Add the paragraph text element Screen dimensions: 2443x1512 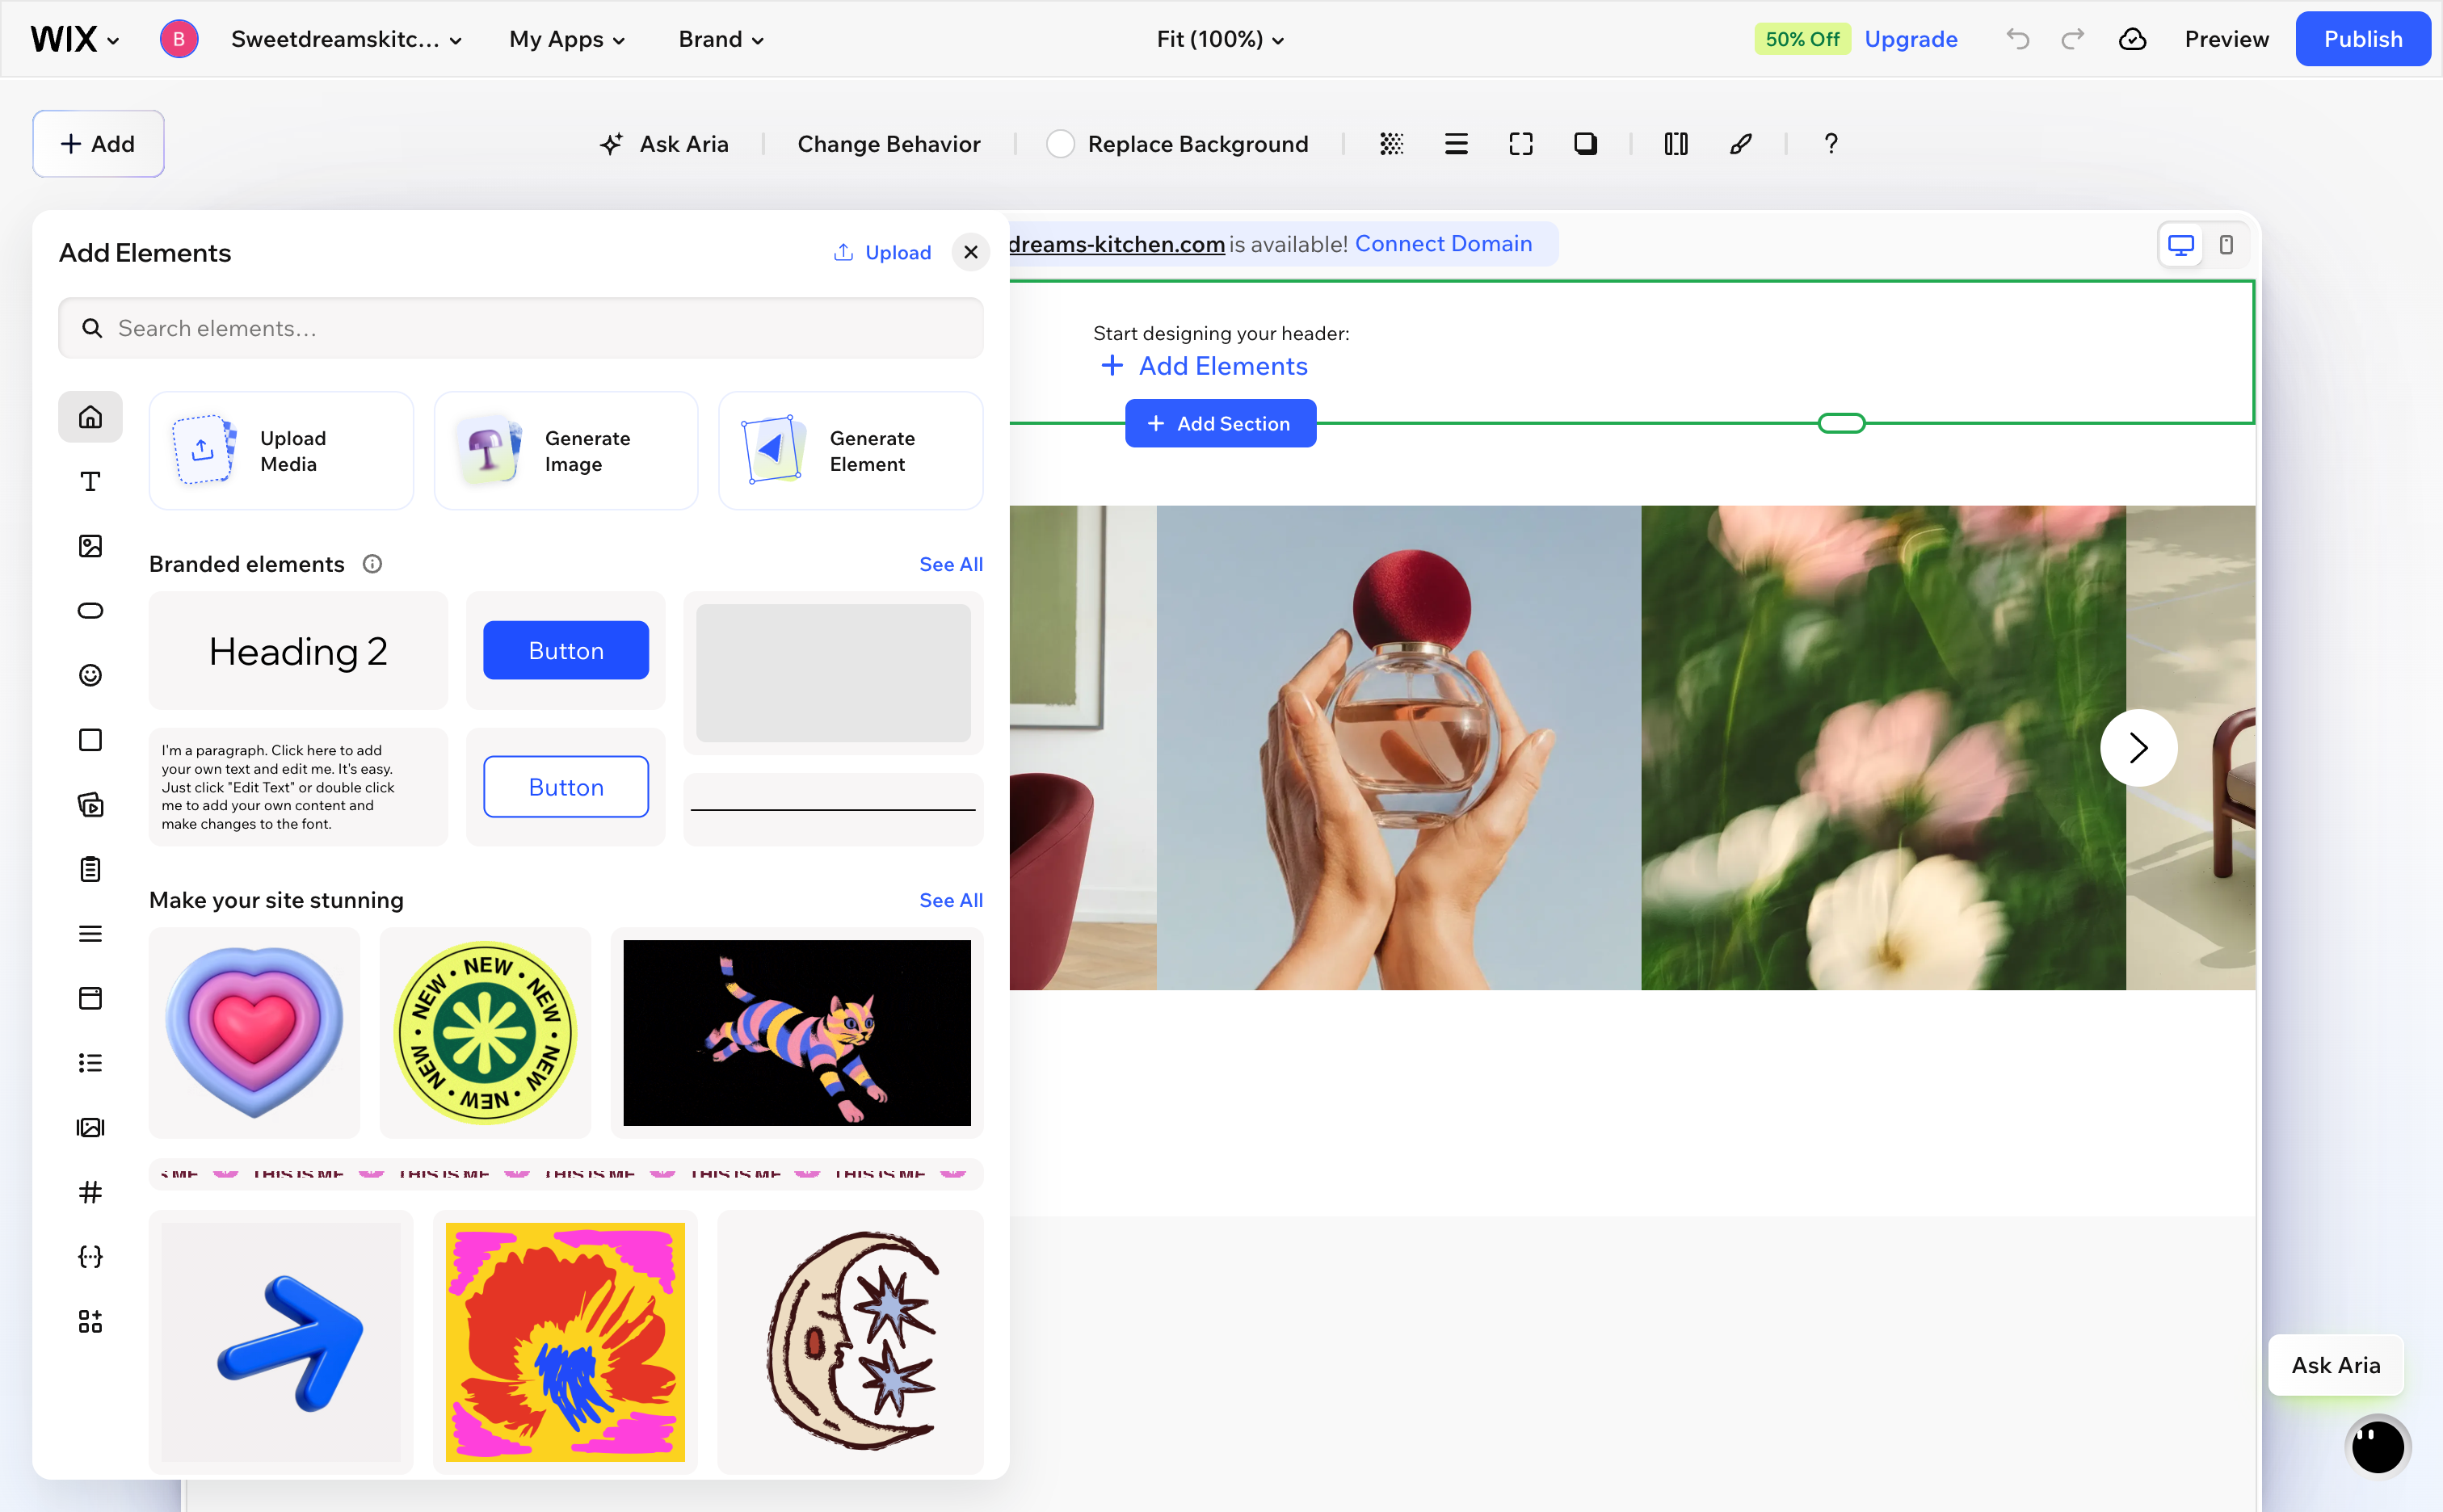tap(298, 787)
